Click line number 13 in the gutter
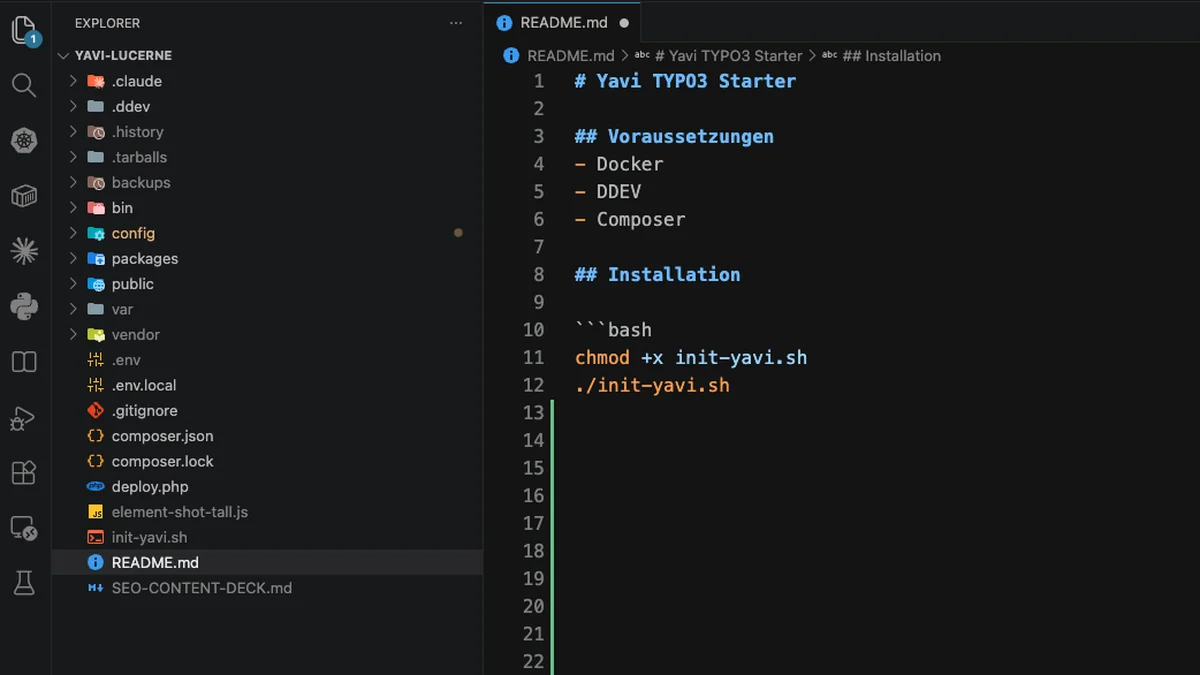Image resolution: width=1200 pixels, height=675 pixels. point(533,412)
